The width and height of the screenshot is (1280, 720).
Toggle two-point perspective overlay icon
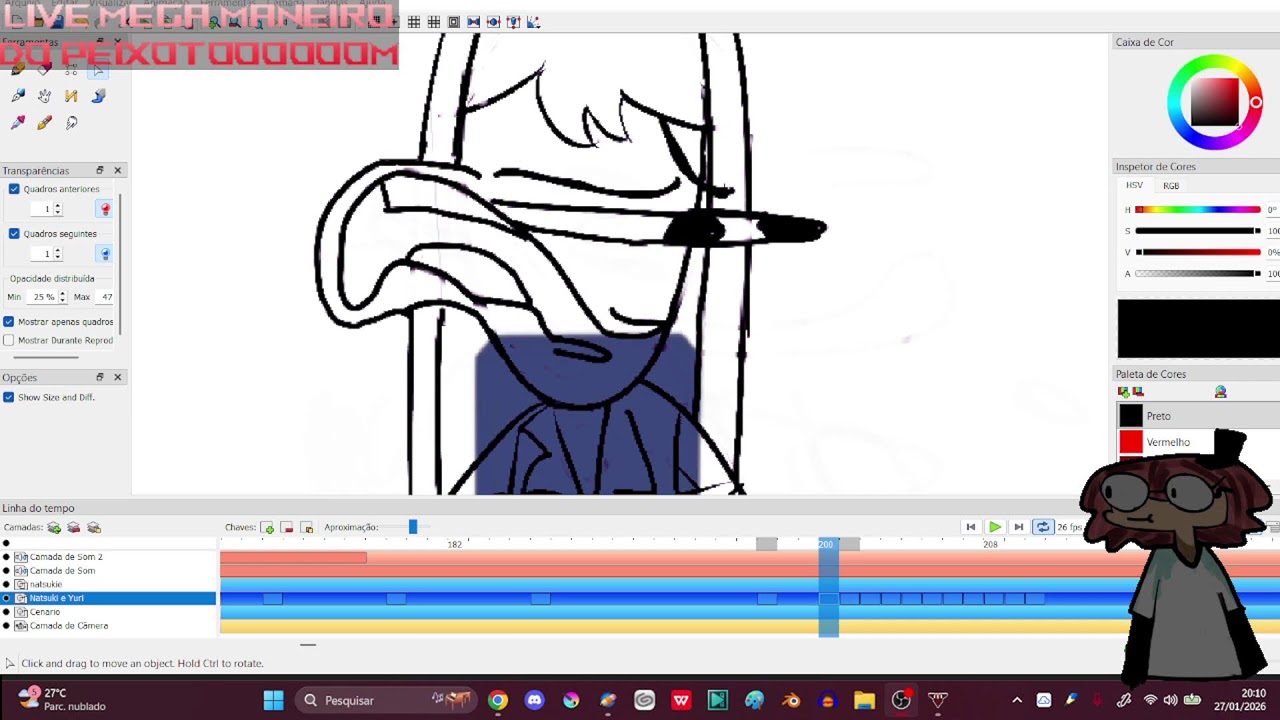[x=493, y=22]
